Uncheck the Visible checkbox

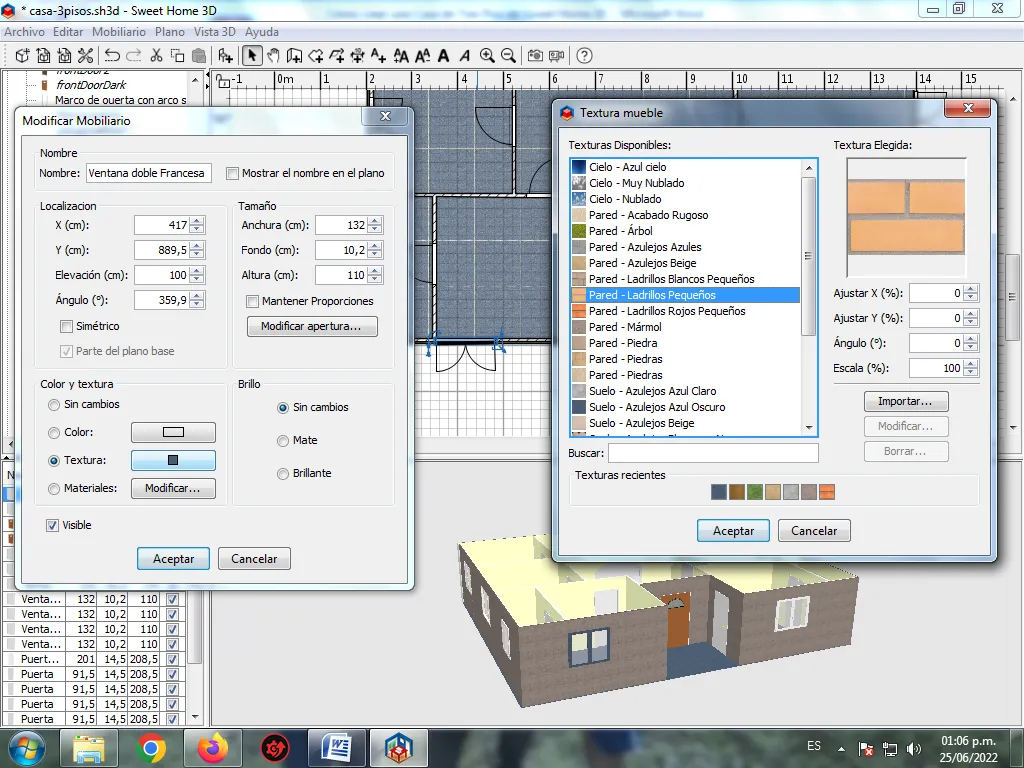coord(52,526)
